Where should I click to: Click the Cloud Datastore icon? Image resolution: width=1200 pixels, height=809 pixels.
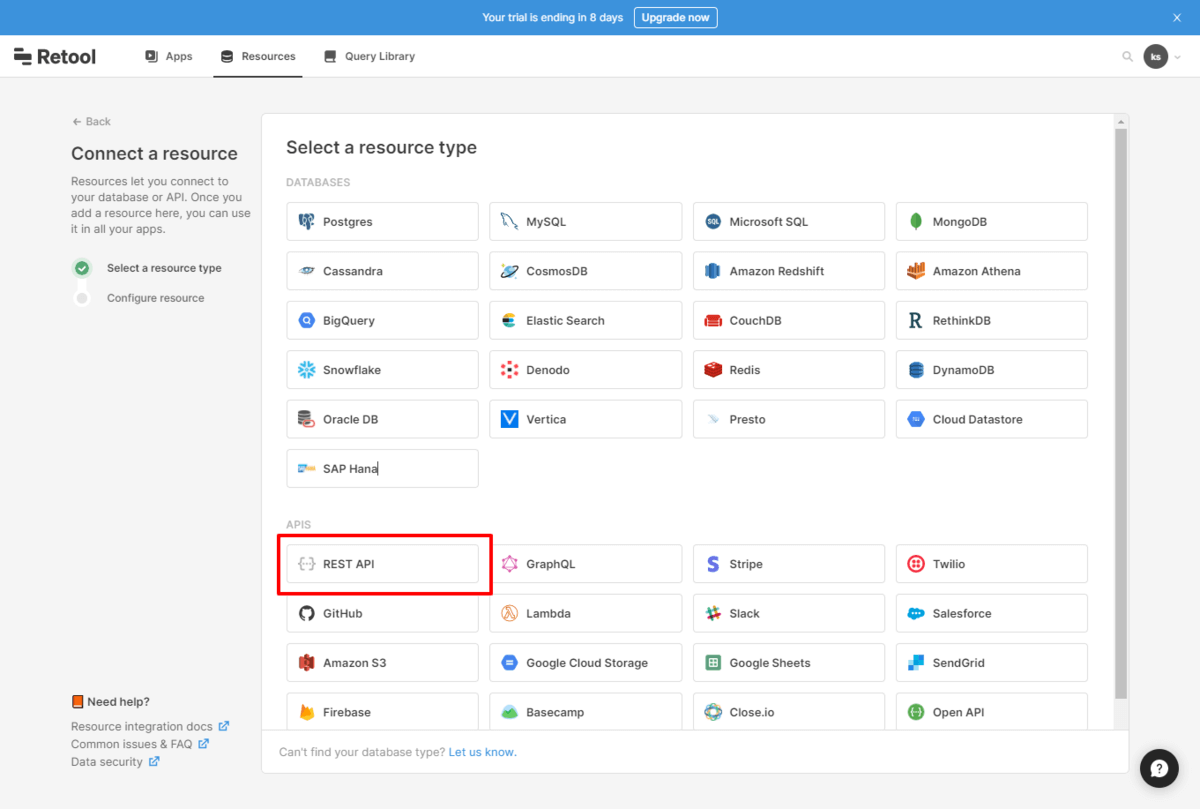click(916, 419)
